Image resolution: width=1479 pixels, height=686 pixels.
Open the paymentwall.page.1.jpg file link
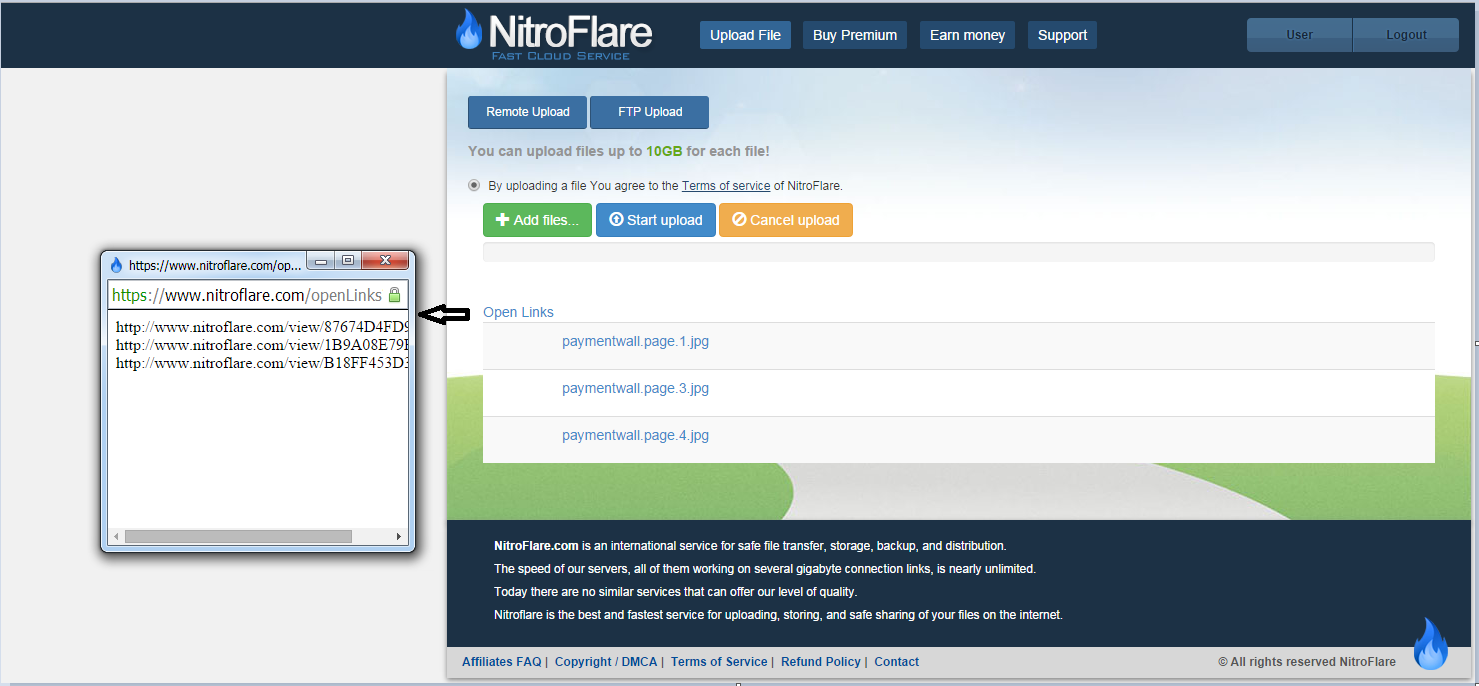point(635,341)
